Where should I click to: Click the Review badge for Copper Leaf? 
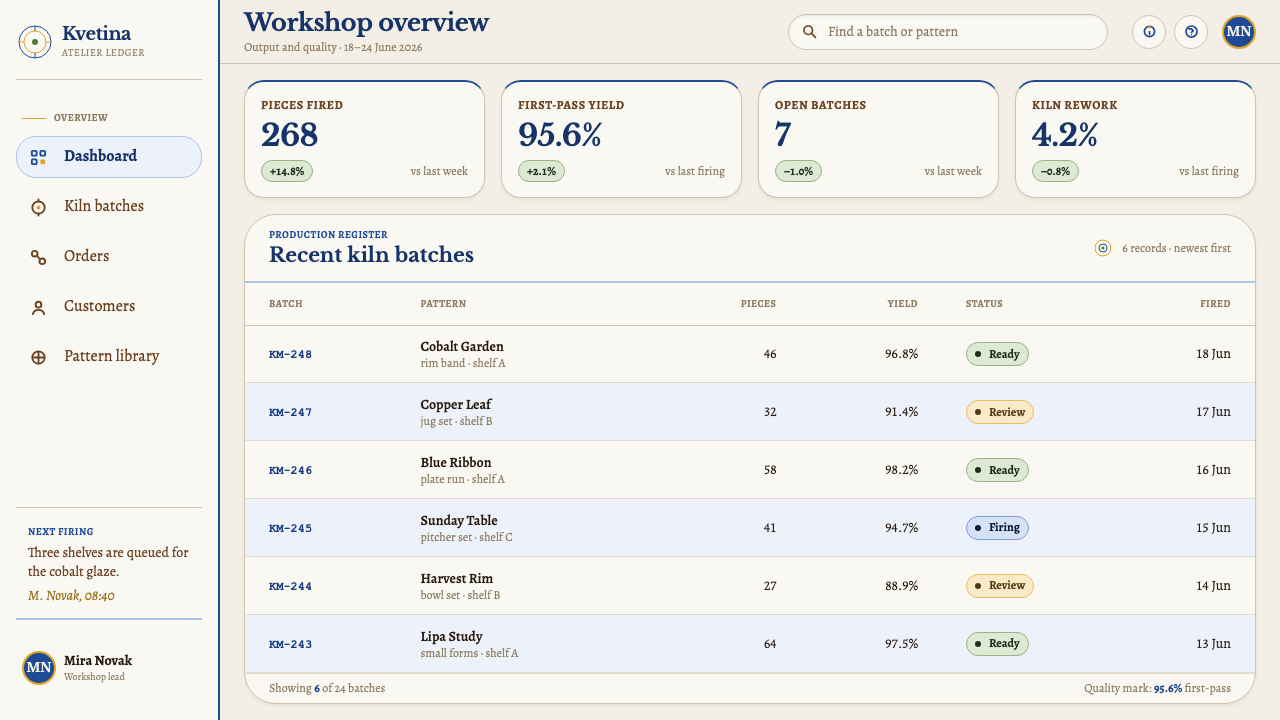pyautogui.click(x=999, y=412)
